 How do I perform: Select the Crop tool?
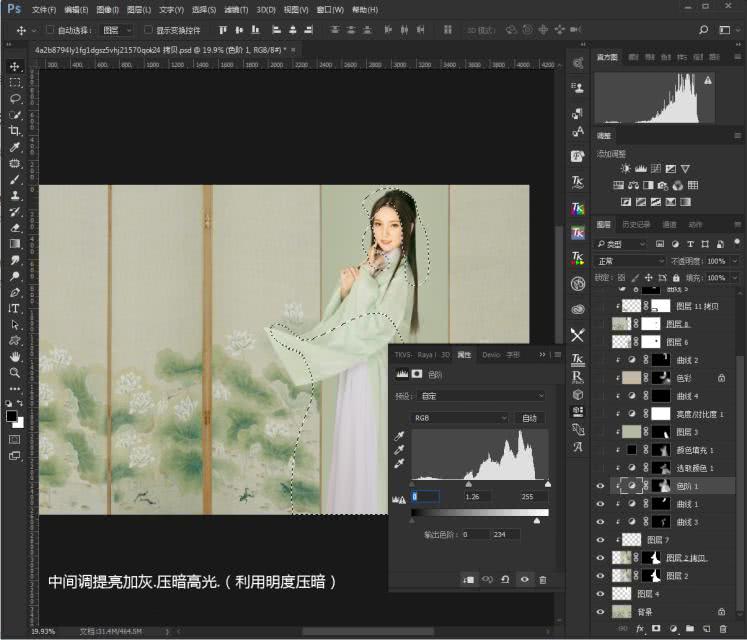15,131
